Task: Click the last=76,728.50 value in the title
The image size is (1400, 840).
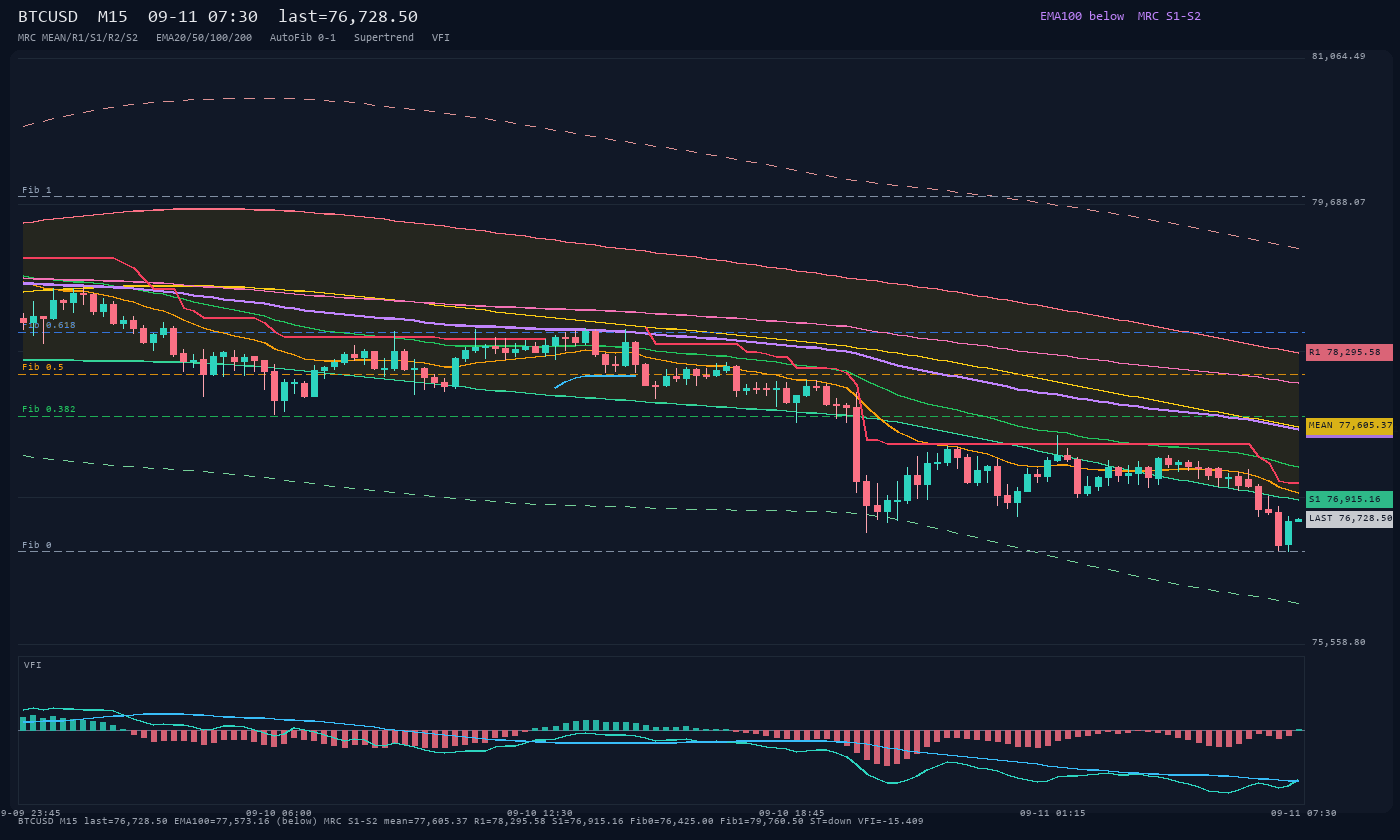Action: [x=348, y=17]
